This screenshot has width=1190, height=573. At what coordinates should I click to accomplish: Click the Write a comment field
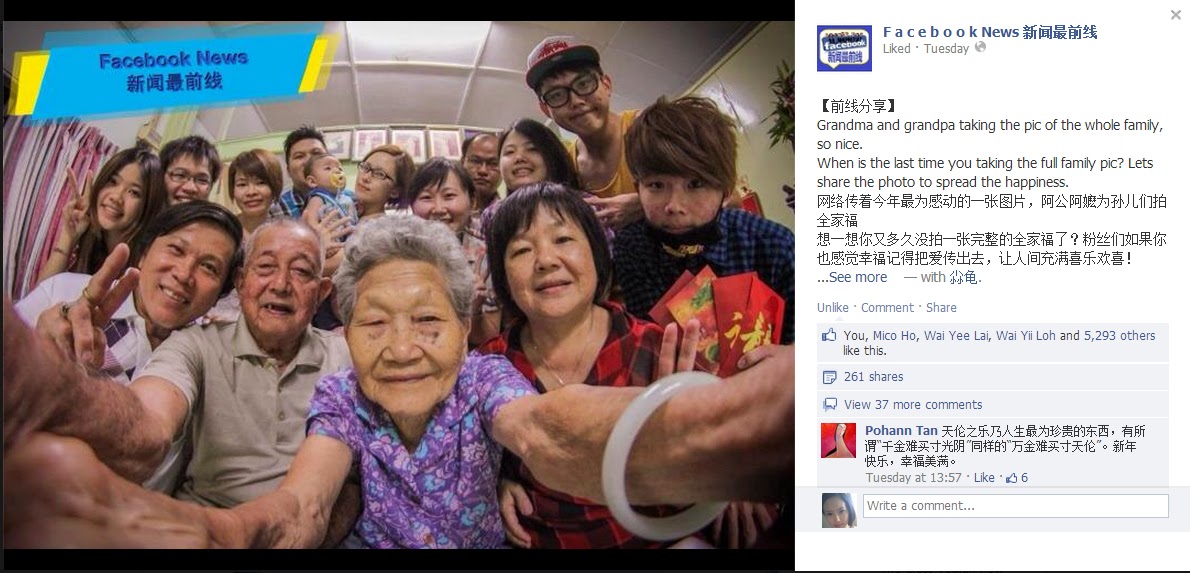(x=1015, y=505)
